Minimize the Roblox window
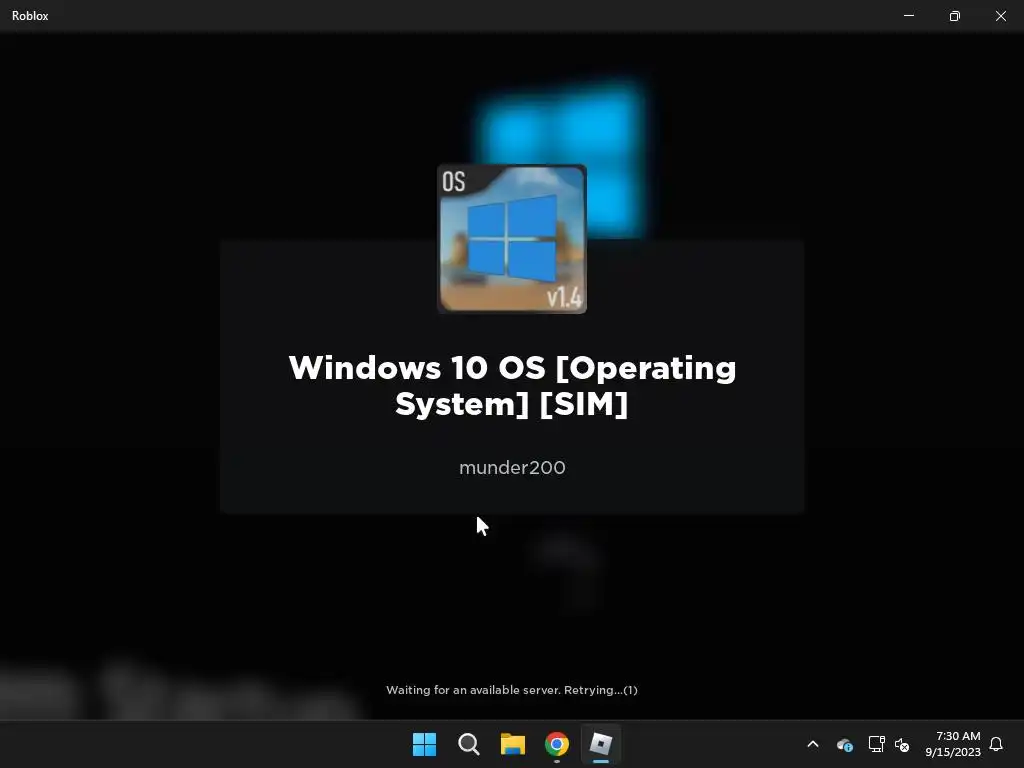 point(909,16)
